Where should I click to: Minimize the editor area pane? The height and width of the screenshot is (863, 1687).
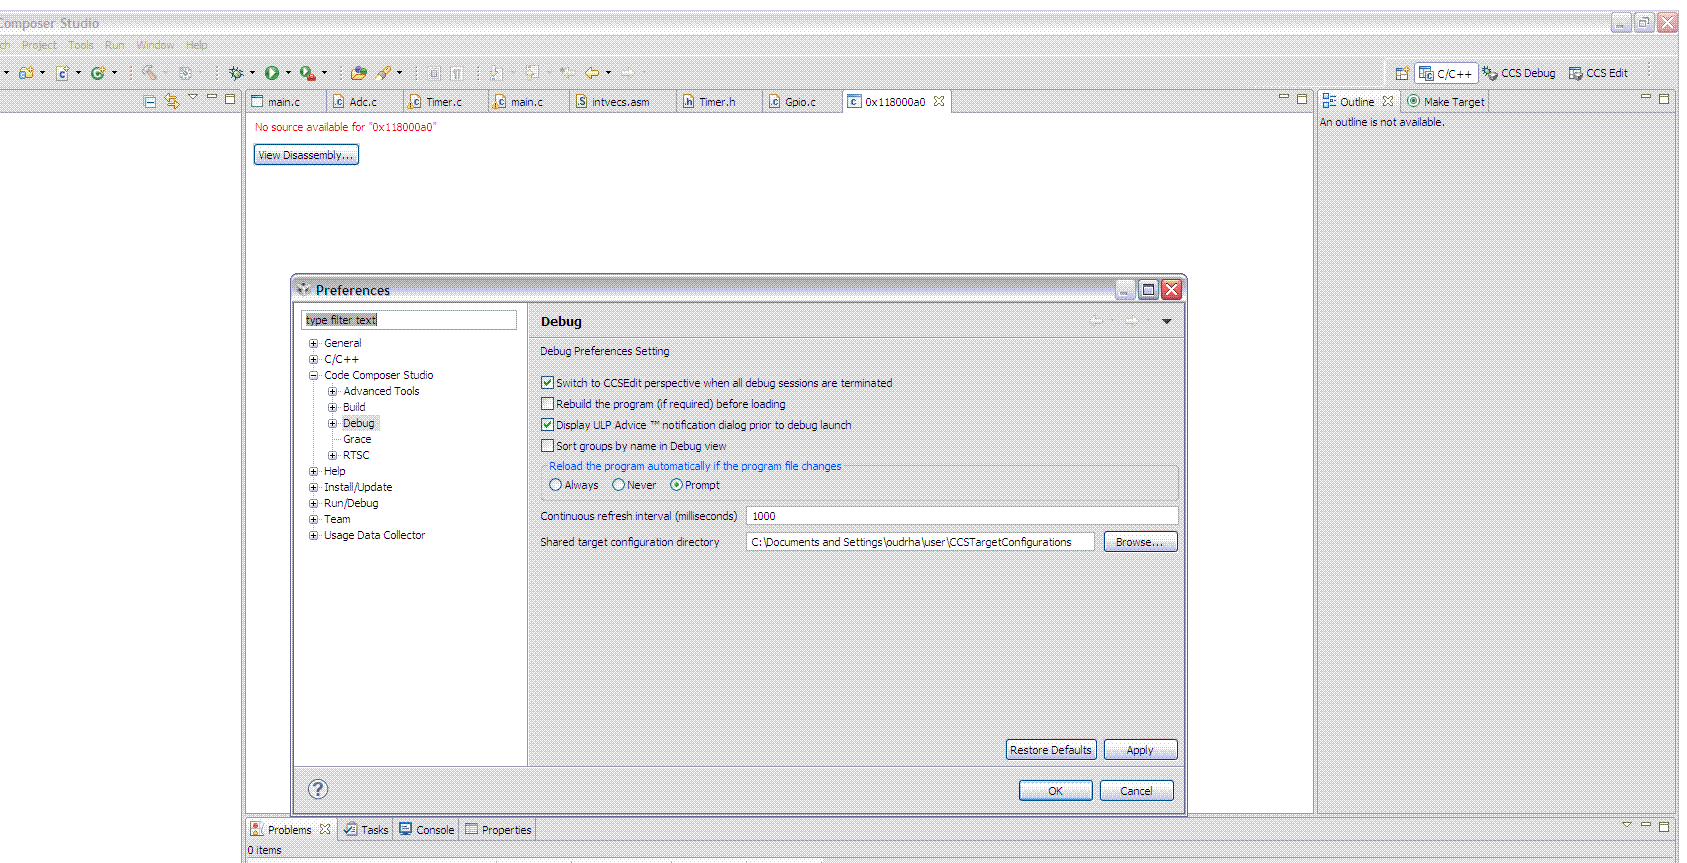pos(1284,98)
